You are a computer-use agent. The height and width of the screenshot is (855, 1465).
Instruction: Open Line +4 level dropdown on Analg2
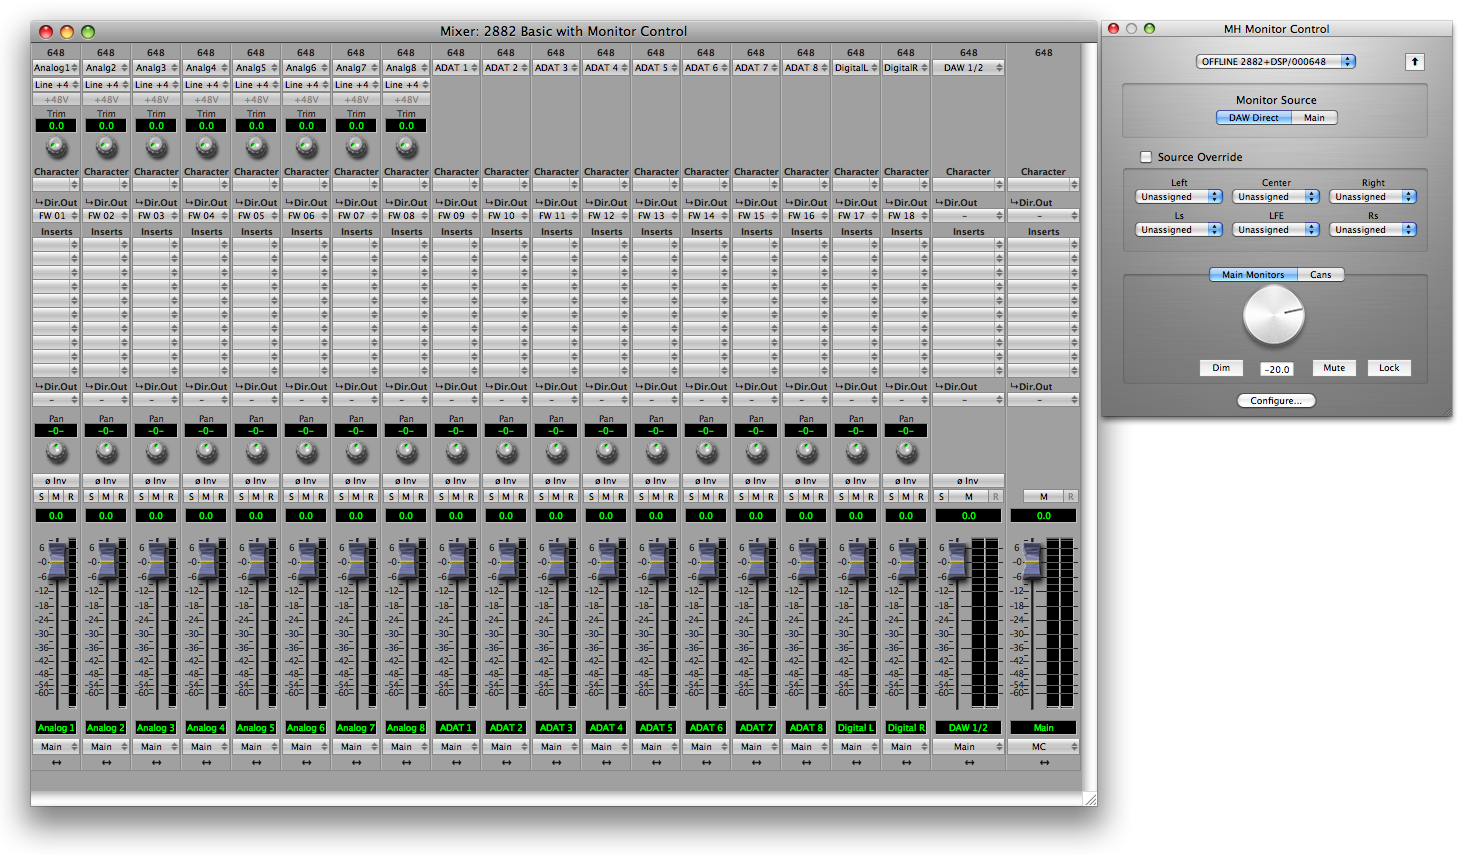pos(106,85)
